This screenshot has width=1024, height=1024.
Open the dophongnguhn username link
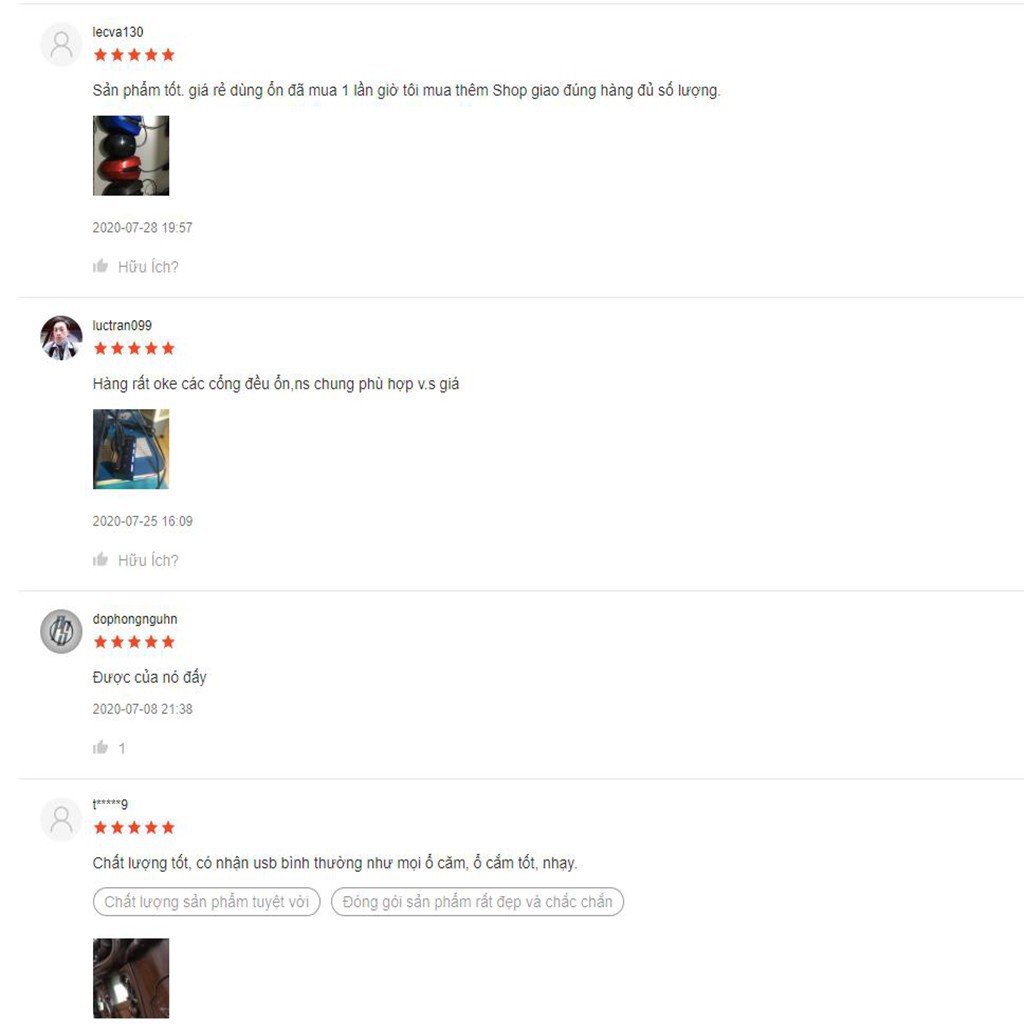(135, 619)
